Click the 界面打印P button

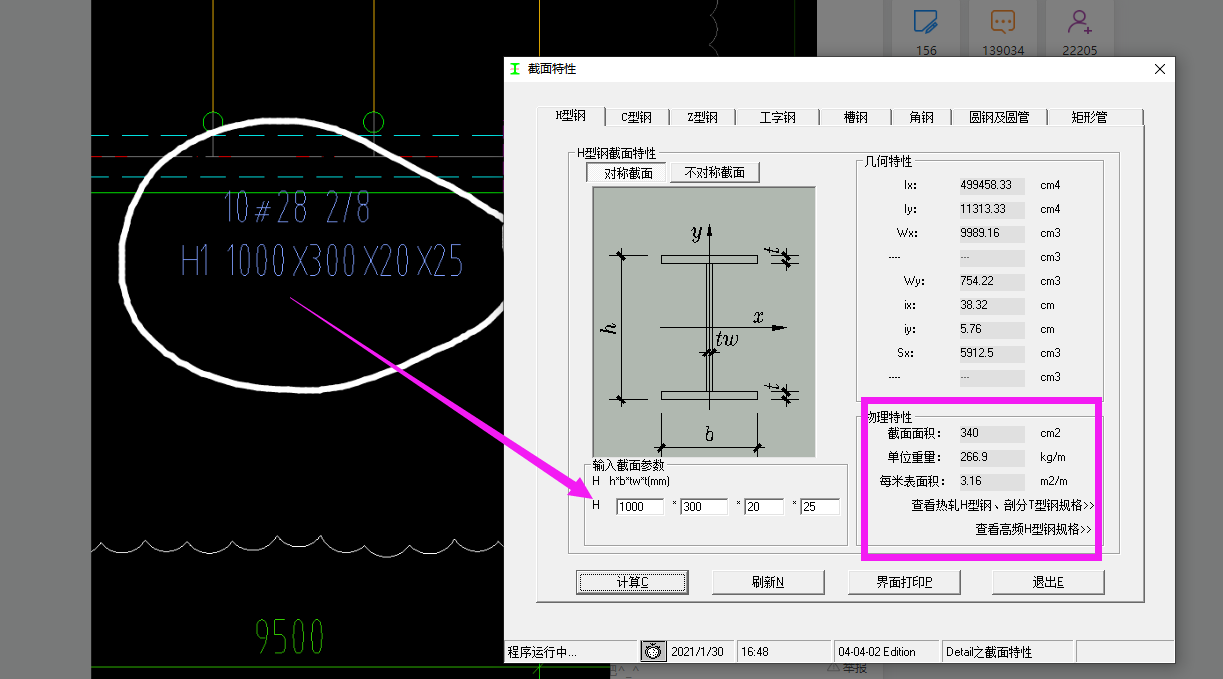[904, 582]
